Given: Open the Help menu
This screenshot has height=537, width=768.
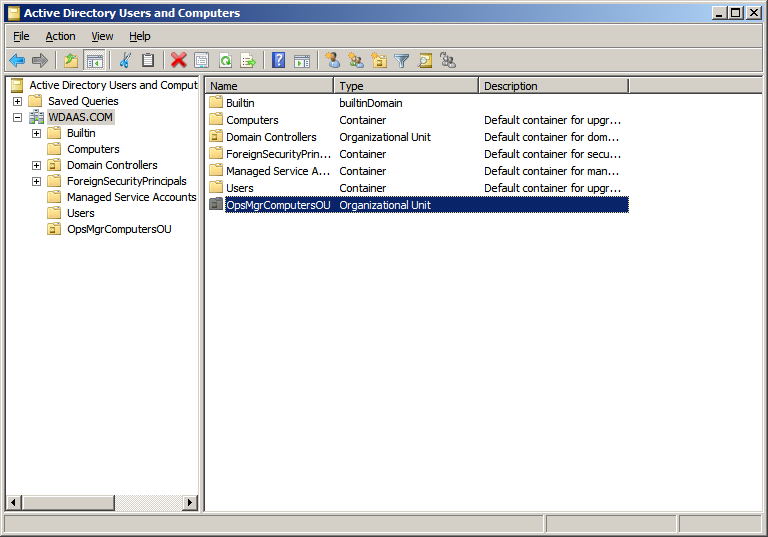Looking at the screenshot, I should (140, 36).
